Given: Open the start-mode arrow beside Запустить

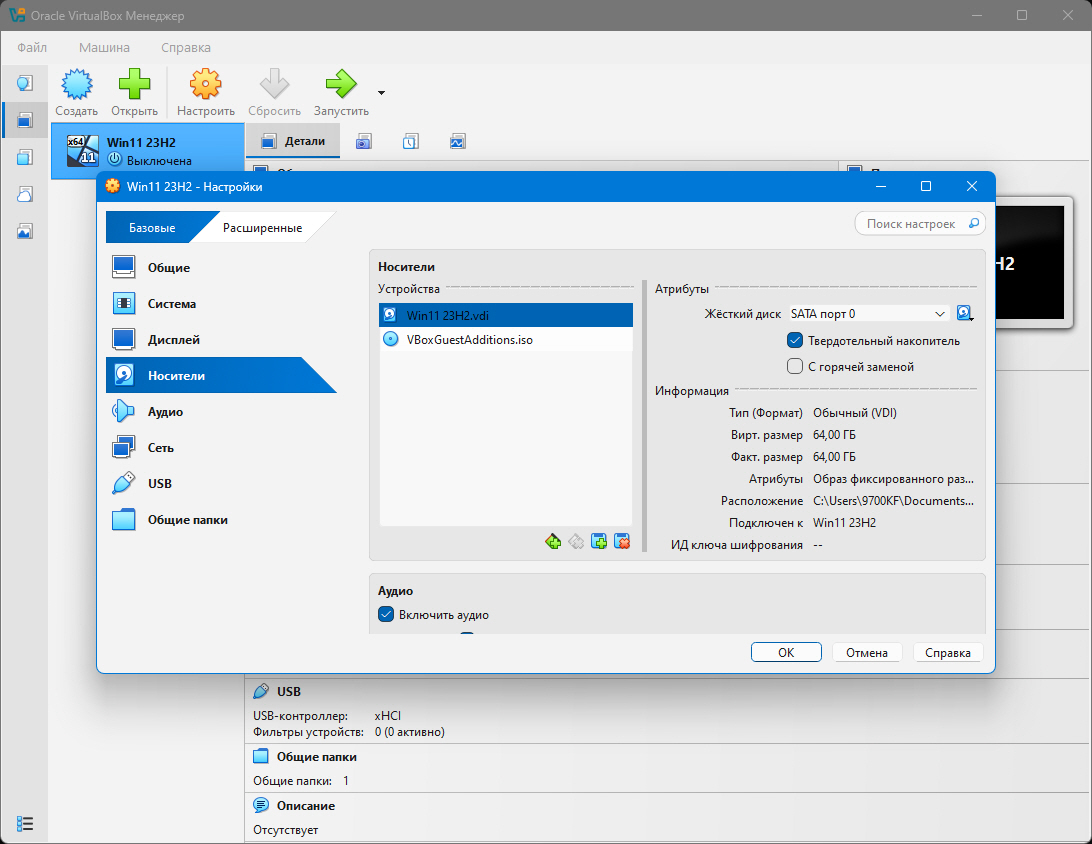Looking at the screenshot, I should click(x=381, y=93).
